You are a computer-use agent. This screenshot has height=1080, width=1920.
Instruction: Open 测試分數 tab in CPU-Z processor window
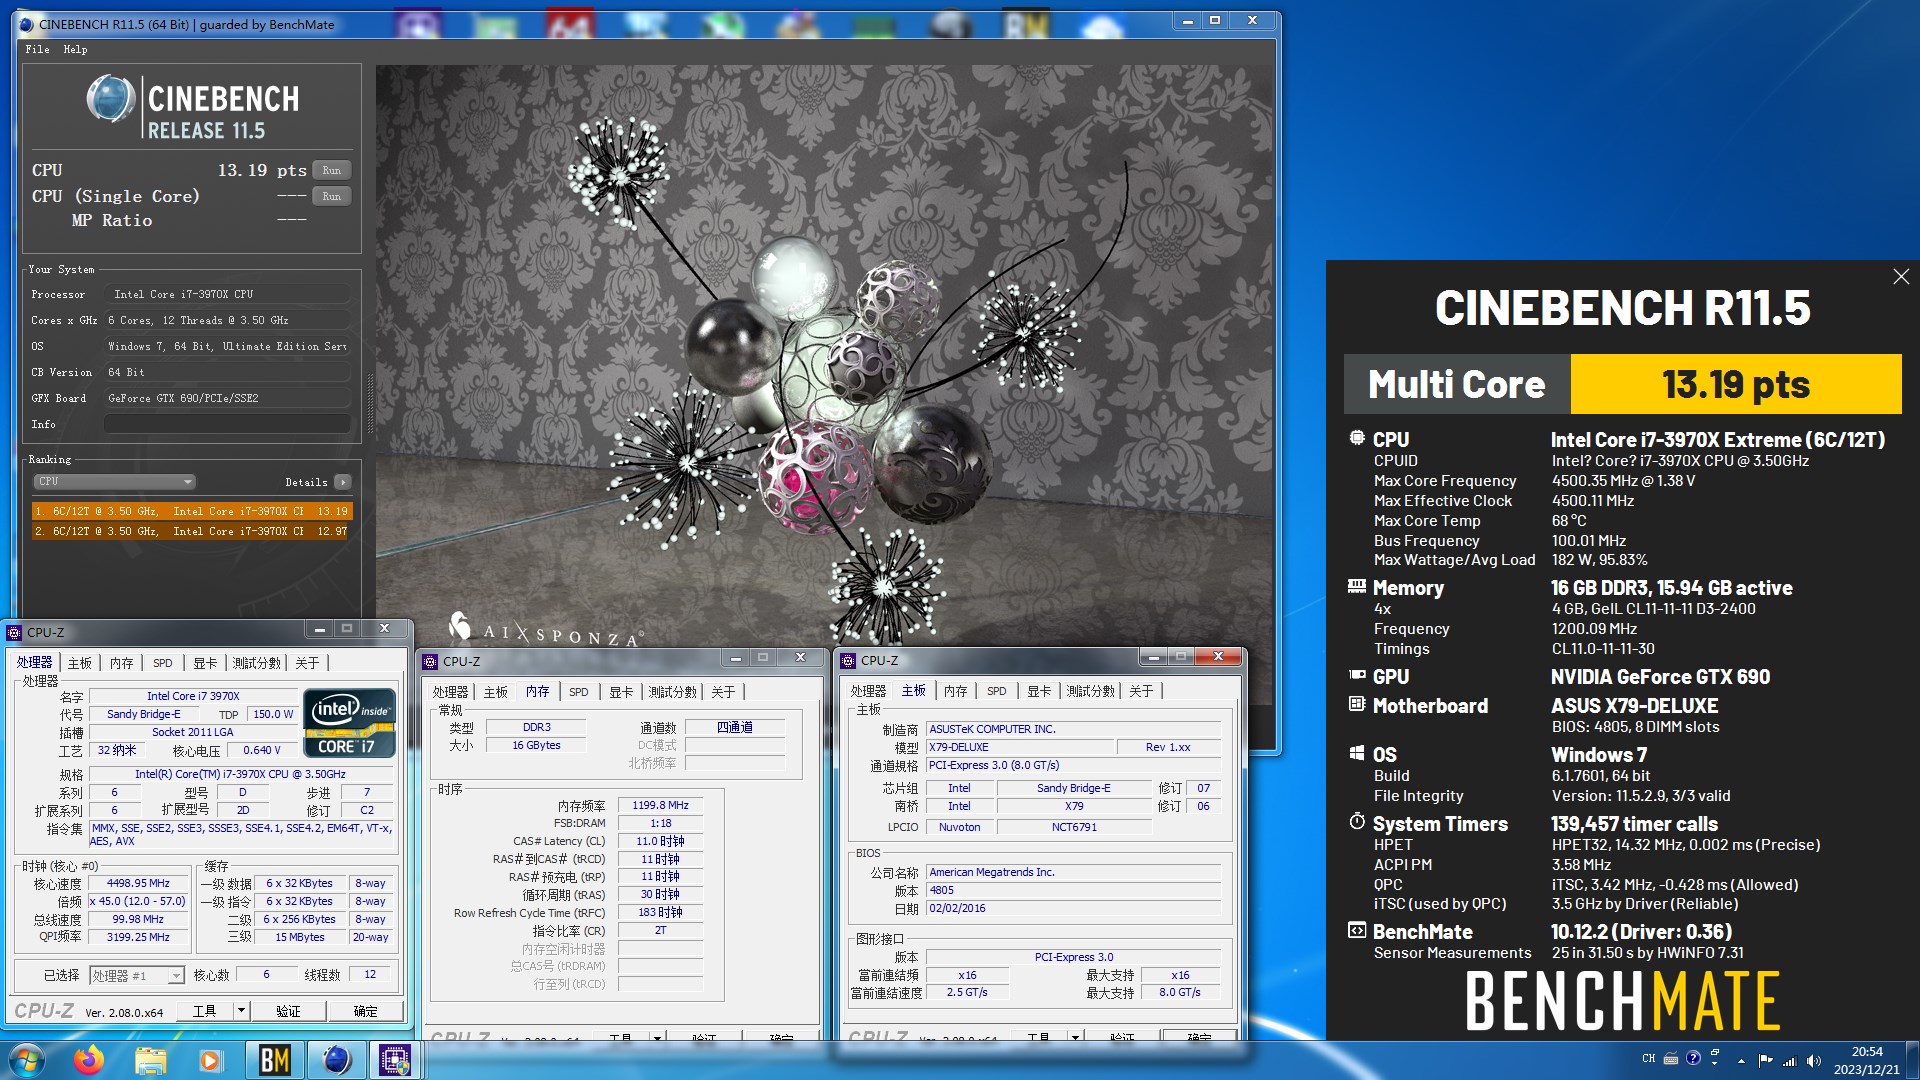pyautogui.click(x=257, y=663)
